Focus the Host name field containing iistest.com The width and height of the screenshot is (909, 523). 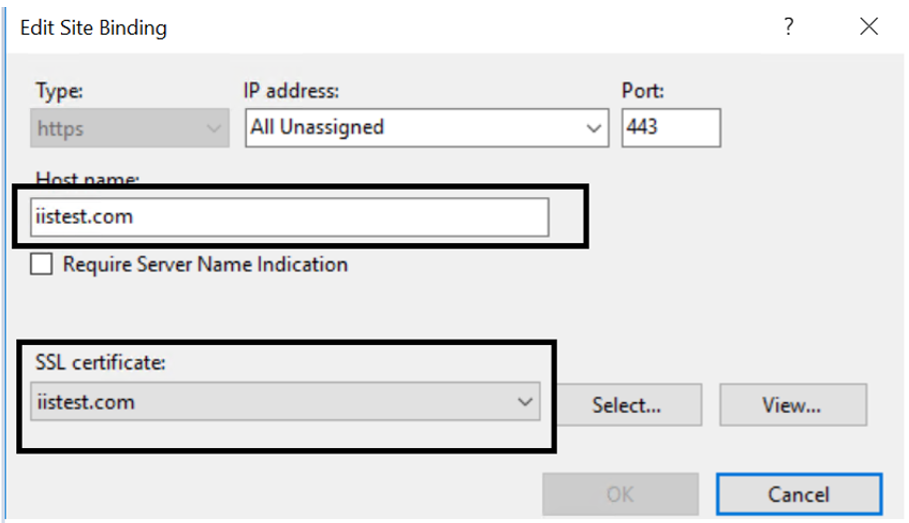(x=289, y=217)
